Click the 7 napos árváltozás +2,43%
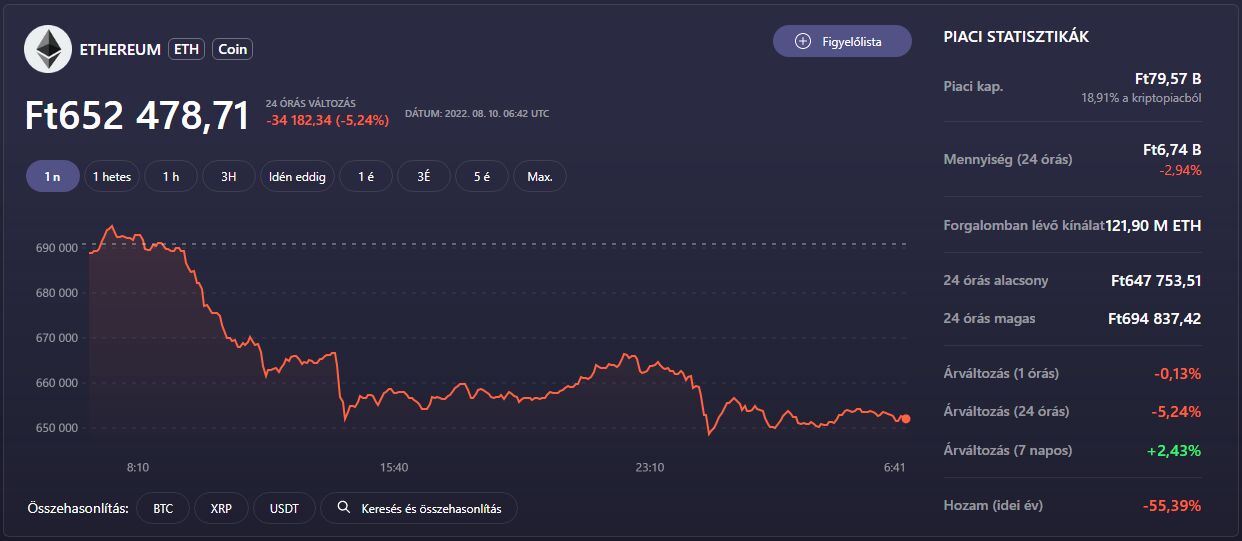The width and height of the screenshot is (1242, 541). pos(1174,451)
